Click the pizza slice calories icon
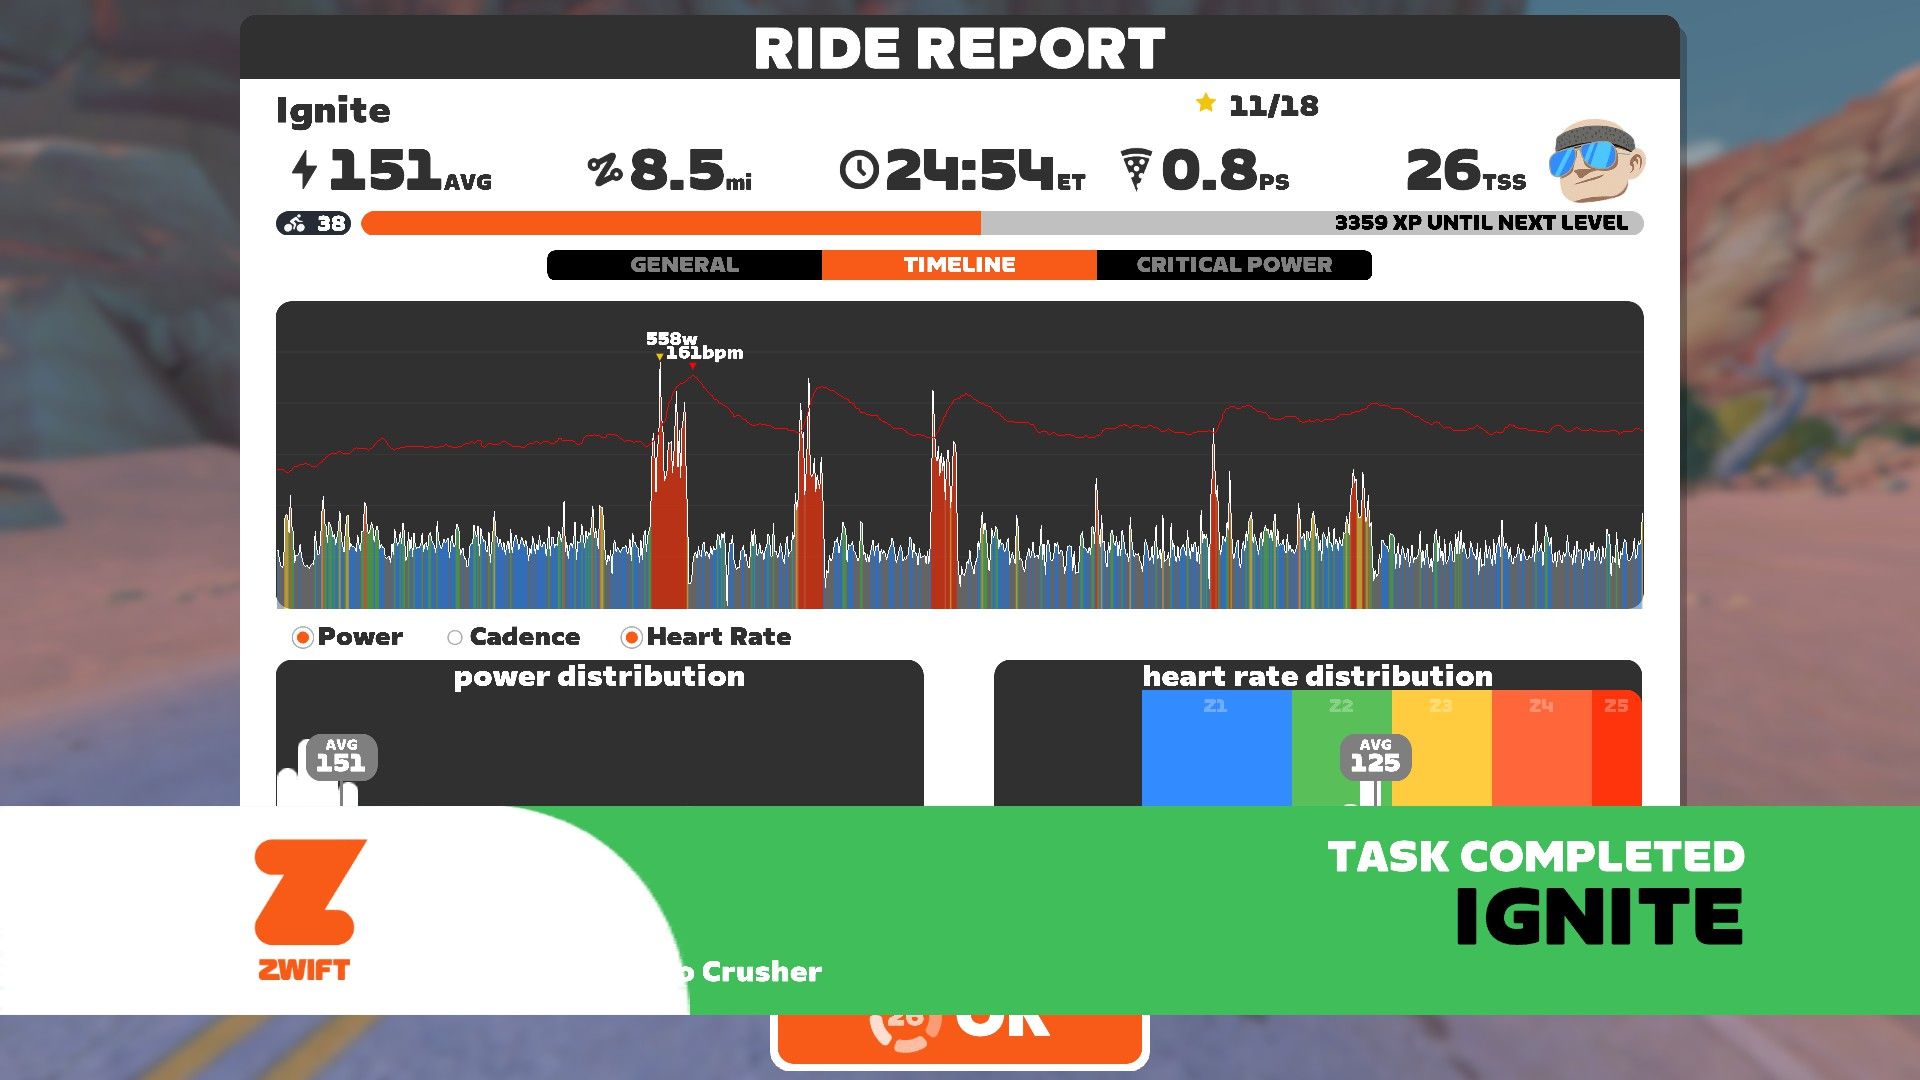The width and height of the screenshot is (1920, 1080). coord(1136,169)
